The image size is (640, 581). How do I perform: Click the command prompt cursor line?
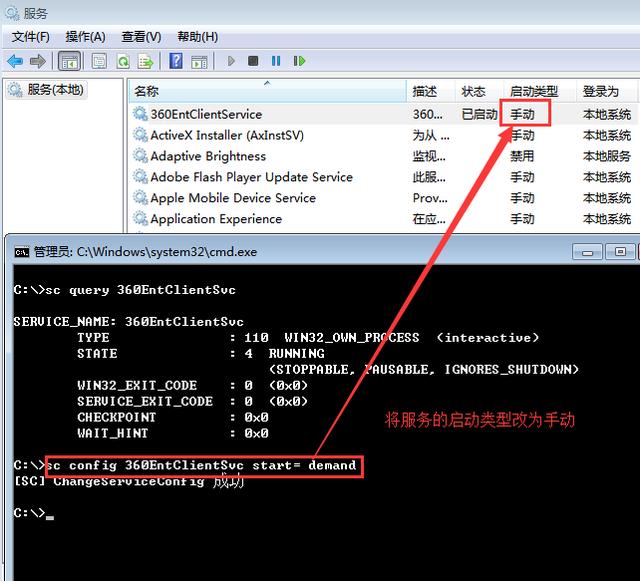(x=33, y=513)
